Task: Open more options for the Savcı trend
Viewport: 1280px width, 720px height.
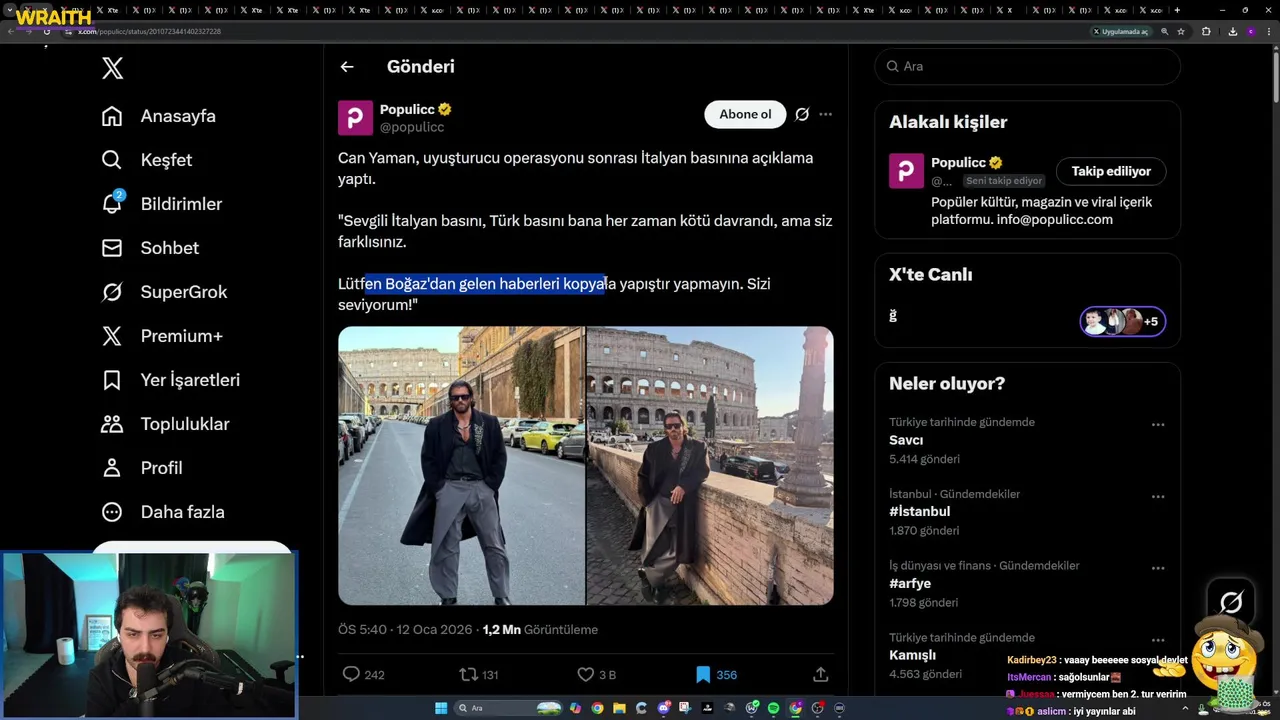Action: click(1158, 425)
